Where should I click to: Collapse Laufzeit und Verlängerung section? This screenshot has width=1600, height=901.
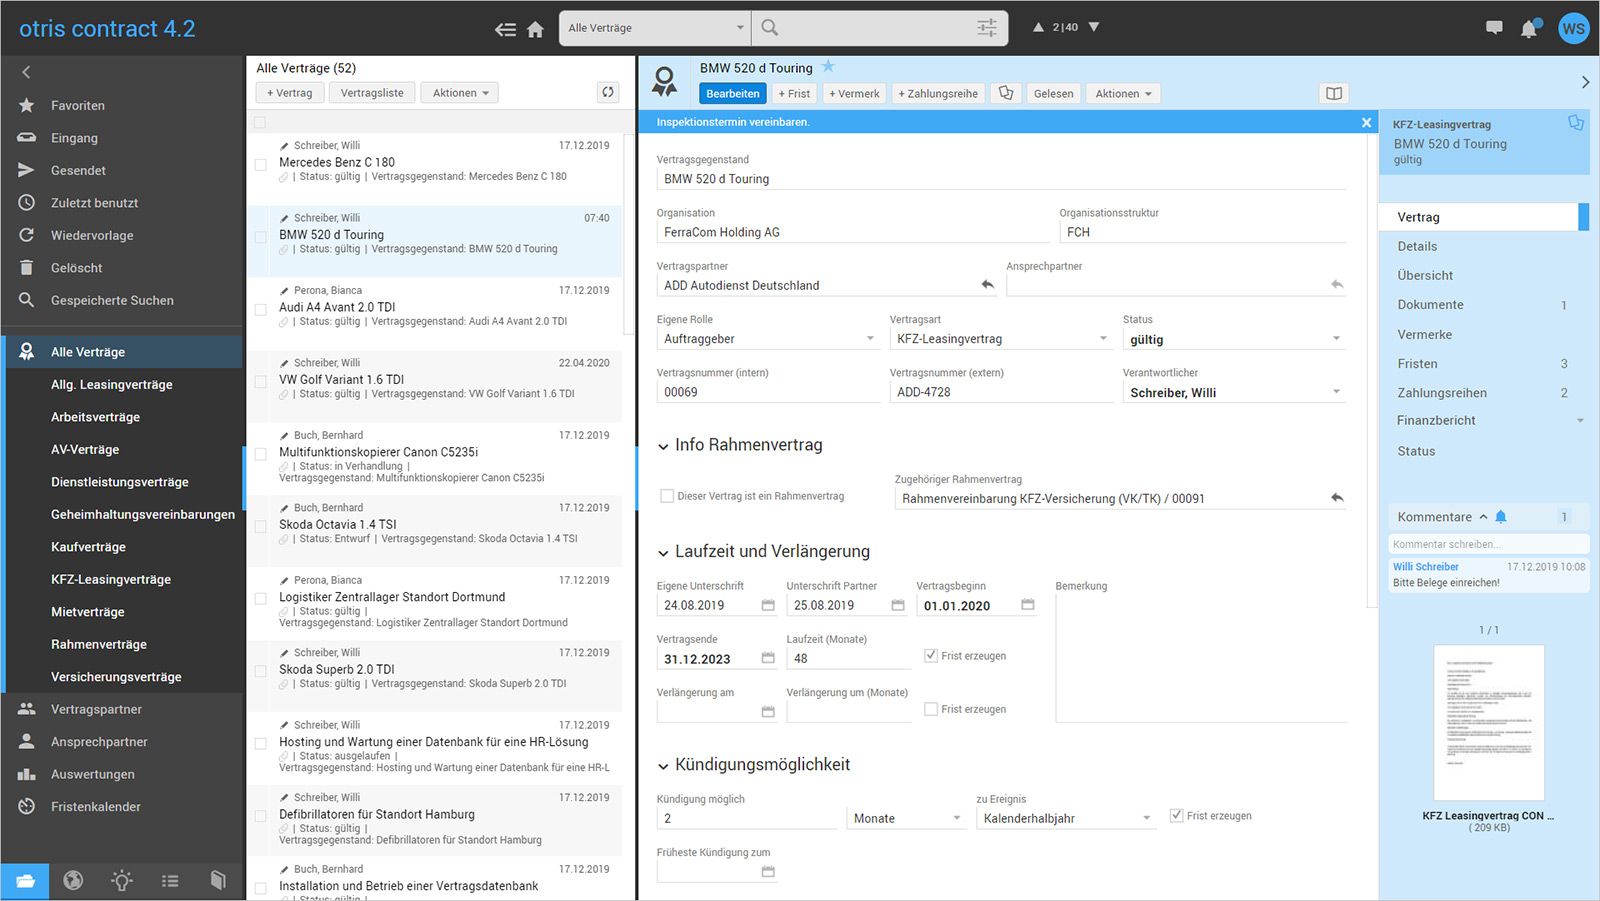point(663,552)
